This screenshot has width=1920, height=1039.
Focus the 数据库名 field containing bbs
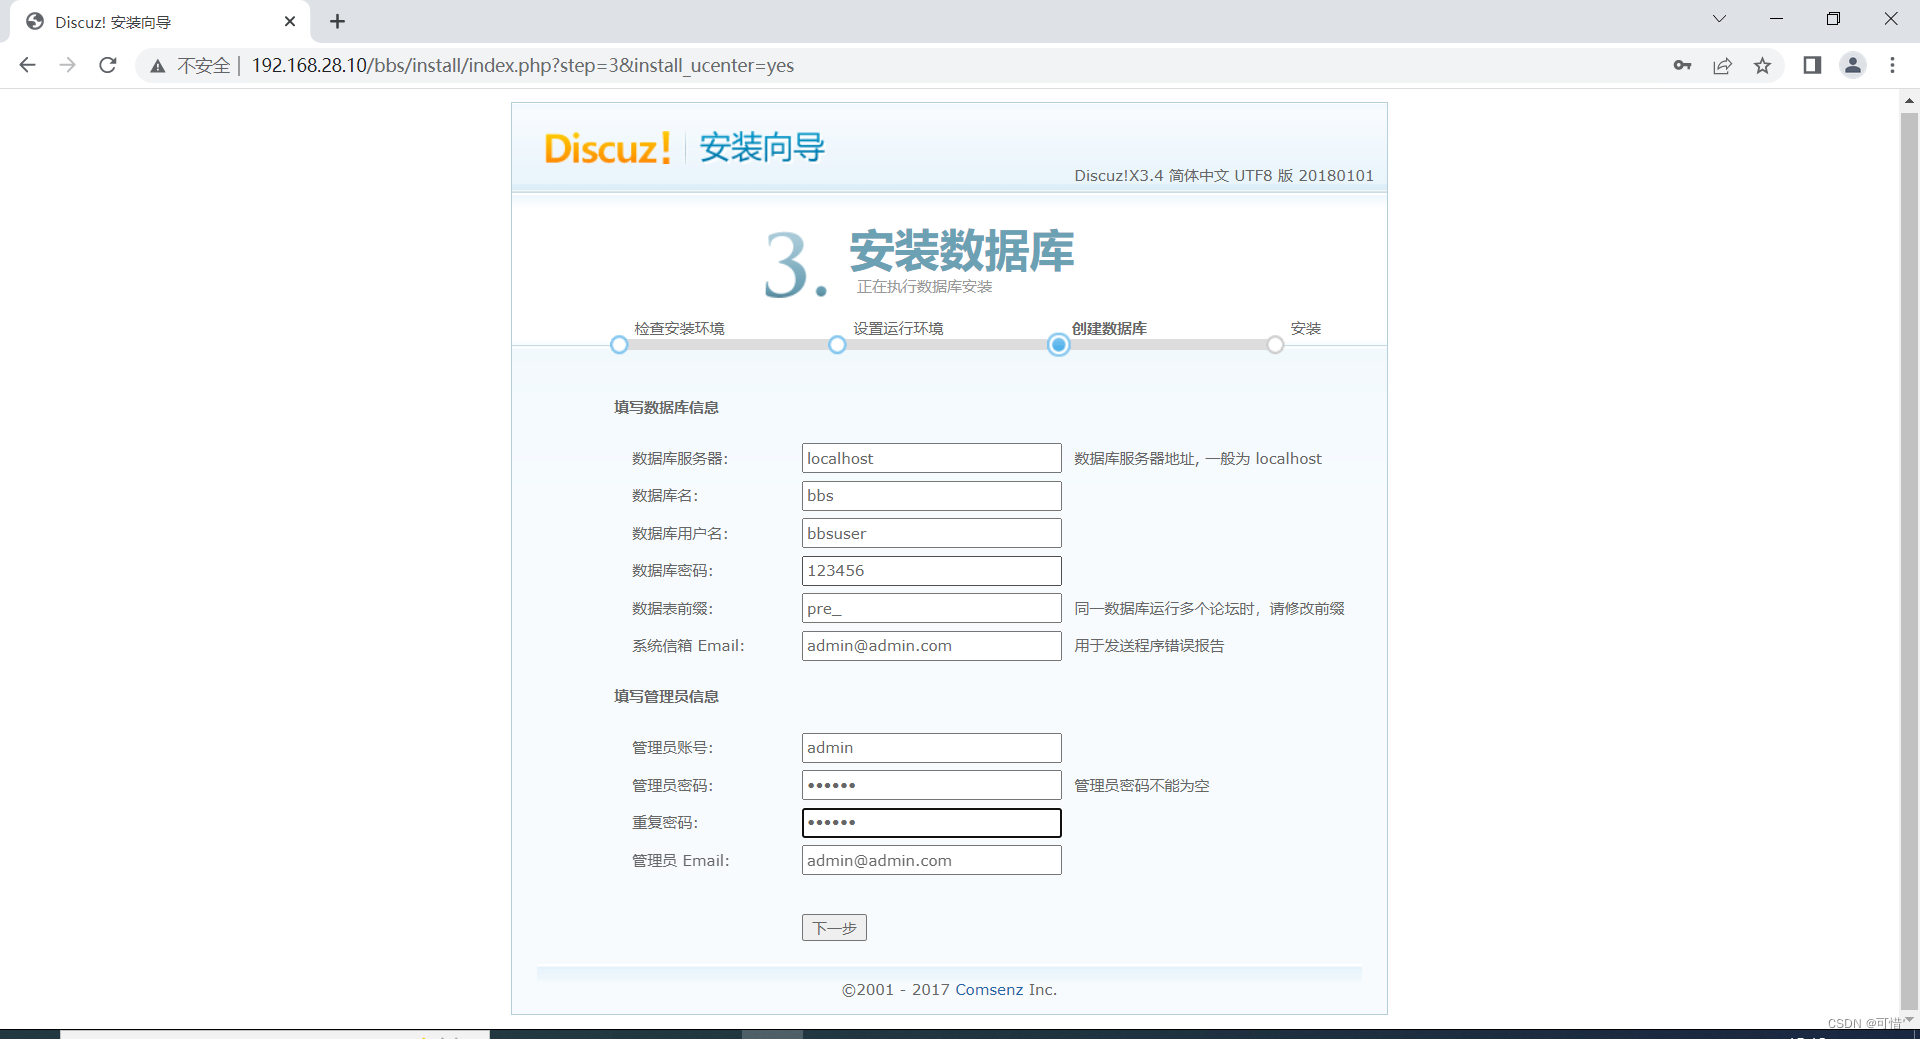(931, 496)
